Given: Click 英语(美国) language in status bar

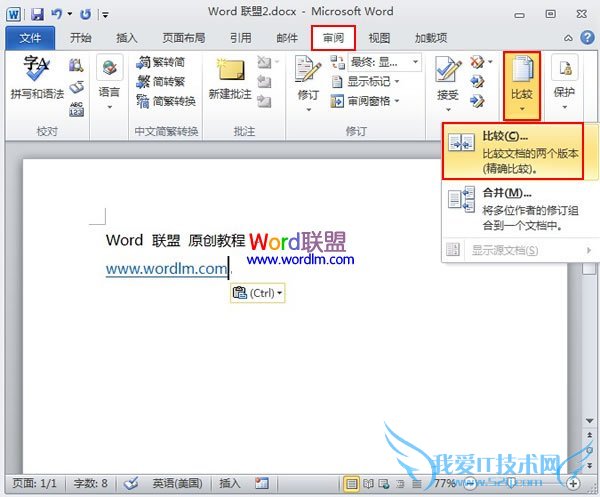Looking at the screenshot, I should coord(178,484).
